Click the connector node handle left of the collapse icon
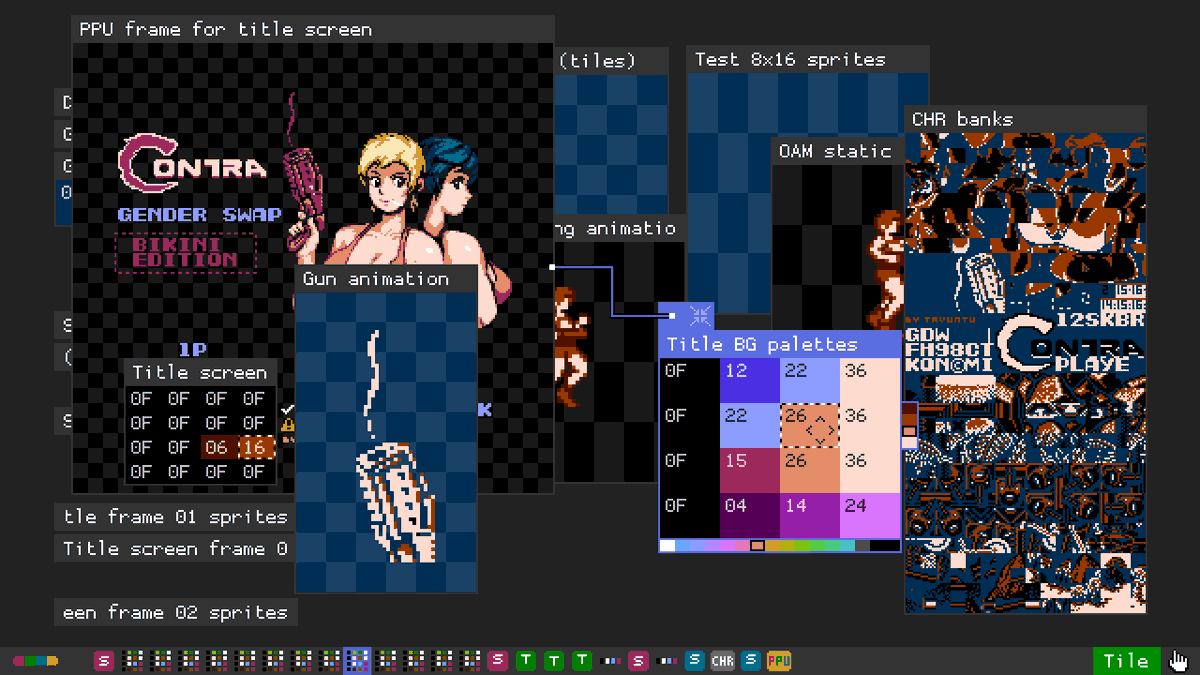The image size is (1200, 675). (672, 316)
